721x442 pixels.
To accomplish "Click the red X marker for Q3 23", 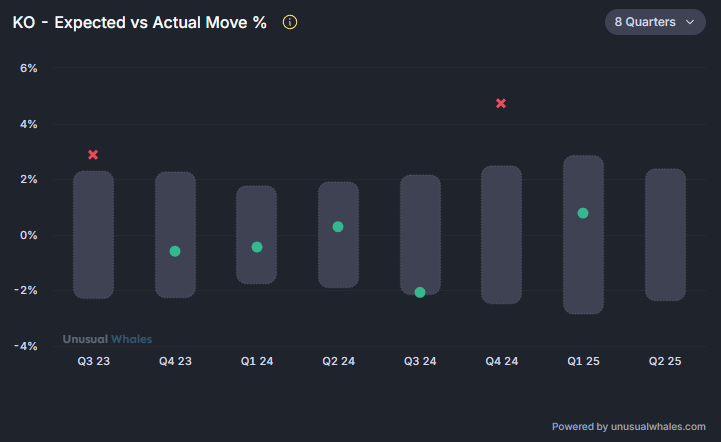I will [x=93, y=155].
